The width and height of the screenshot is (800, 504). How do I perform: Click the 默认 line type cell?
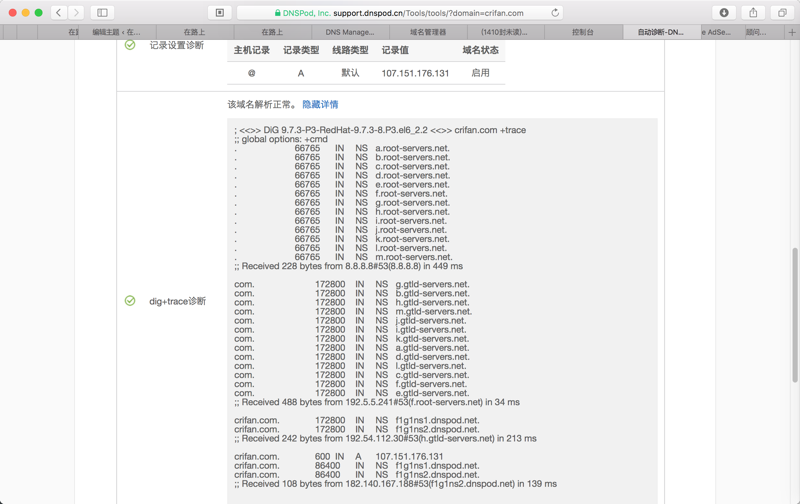click(x=350, y=73)
